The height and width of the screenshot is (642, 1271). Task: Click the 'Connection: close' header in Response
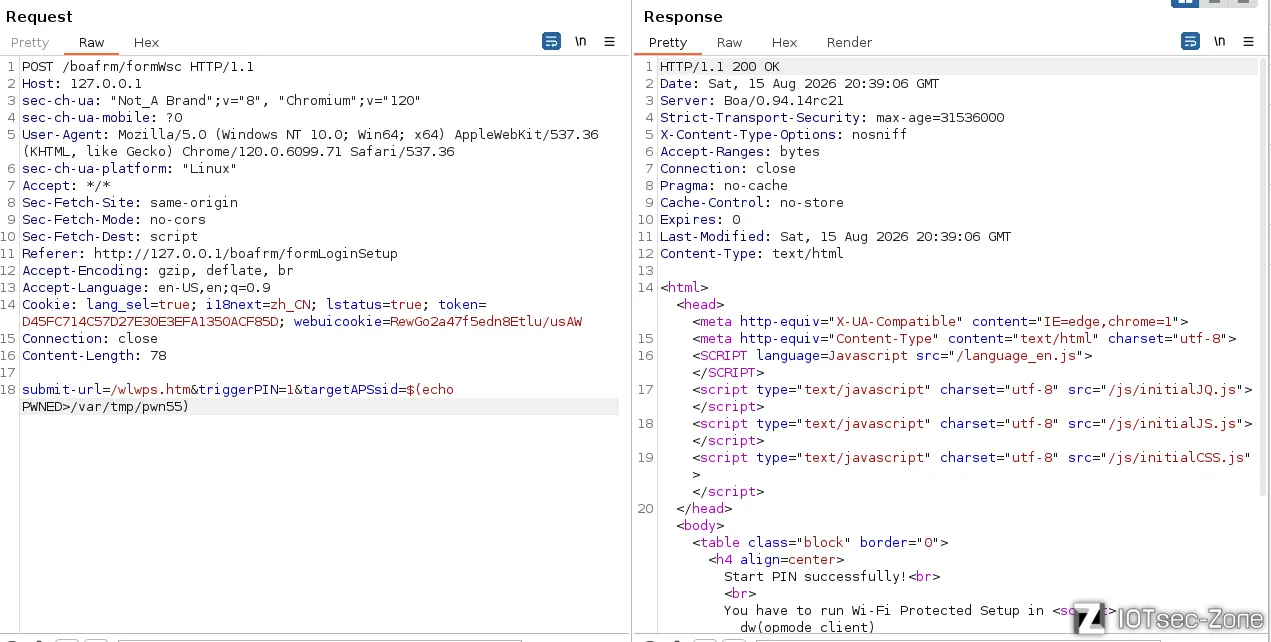728,169
